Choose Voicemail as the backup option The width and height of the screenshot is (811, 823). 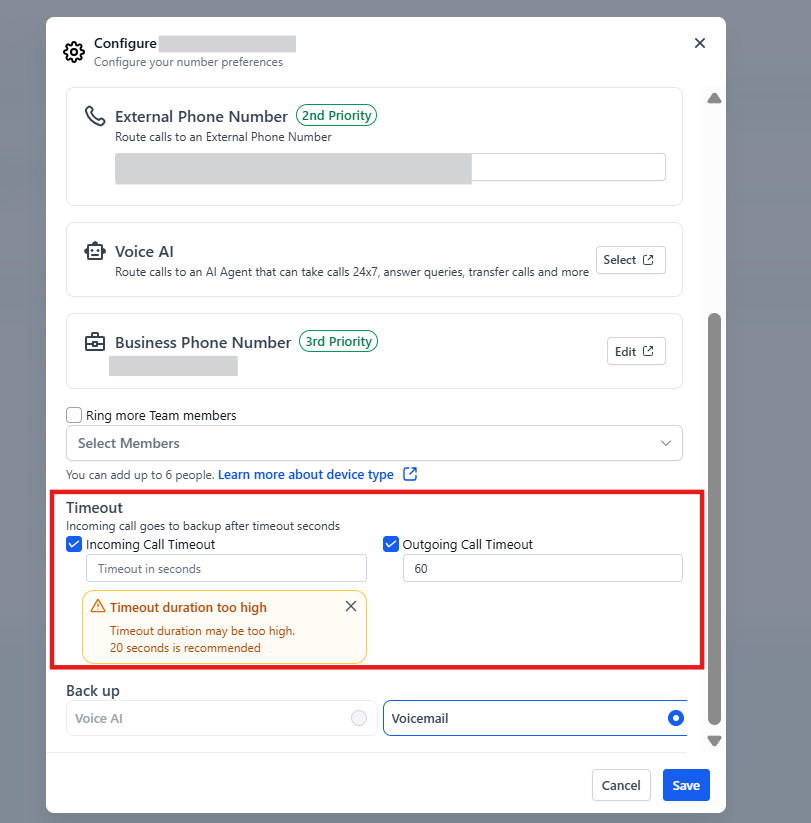[x=676, y=718]
